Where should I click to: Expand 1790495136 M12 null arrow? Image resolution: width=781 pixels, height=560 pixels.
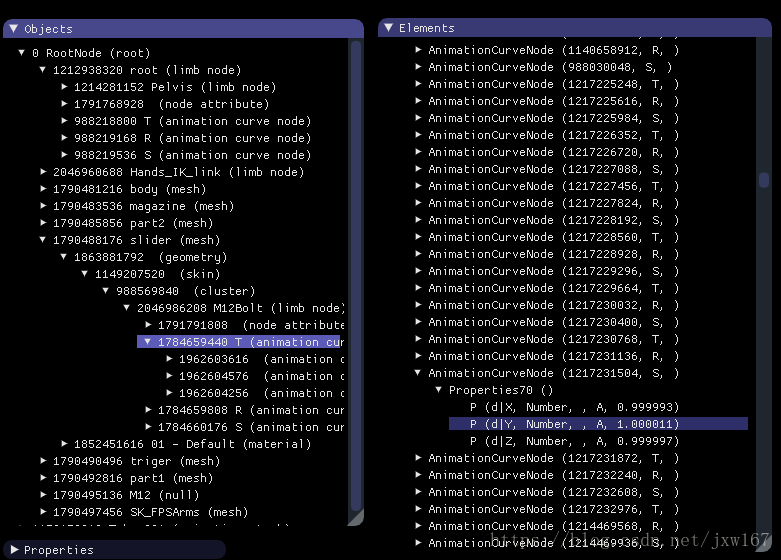(43, 494)
